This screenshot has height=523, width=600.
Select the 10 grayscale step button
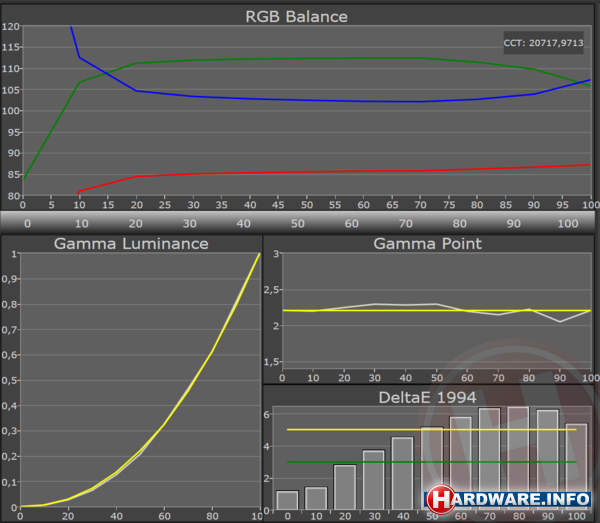click(82, 222)
